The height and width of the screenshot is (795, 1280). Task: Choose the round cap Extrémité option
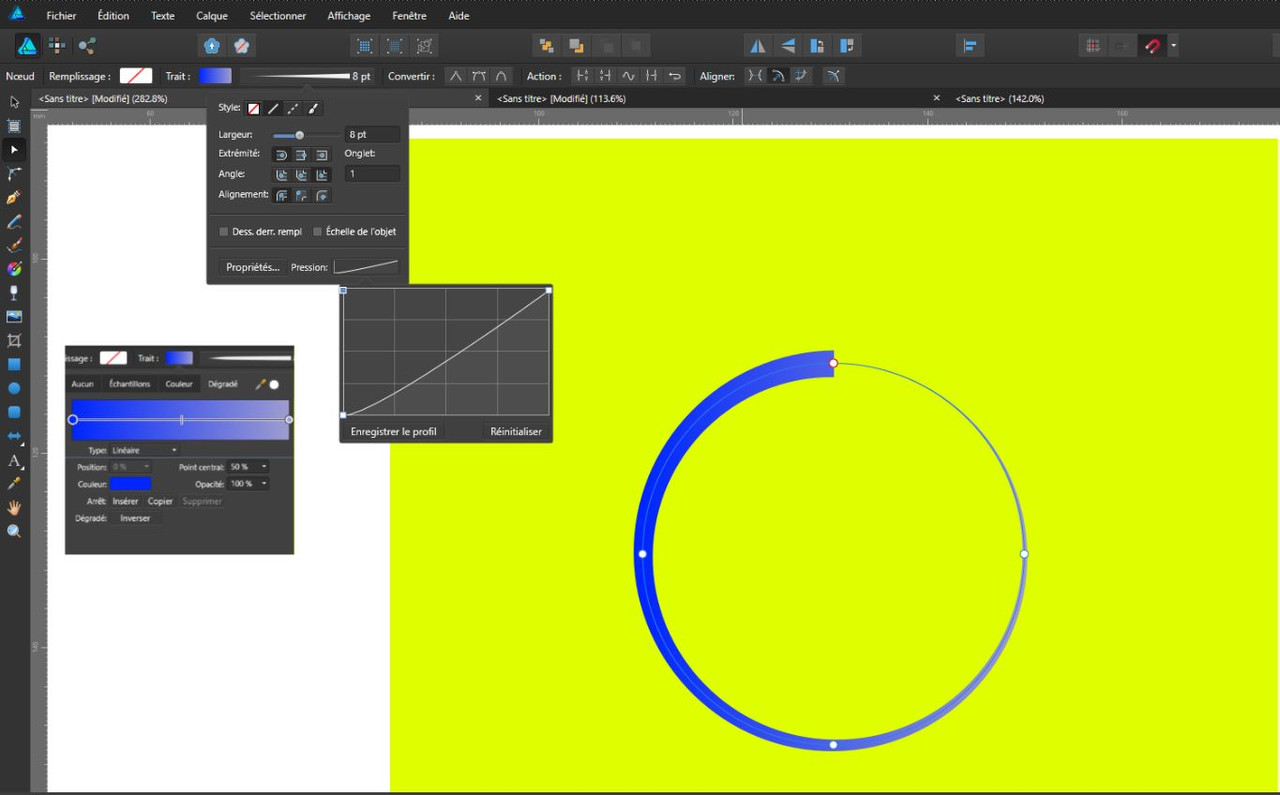point(282,155)
